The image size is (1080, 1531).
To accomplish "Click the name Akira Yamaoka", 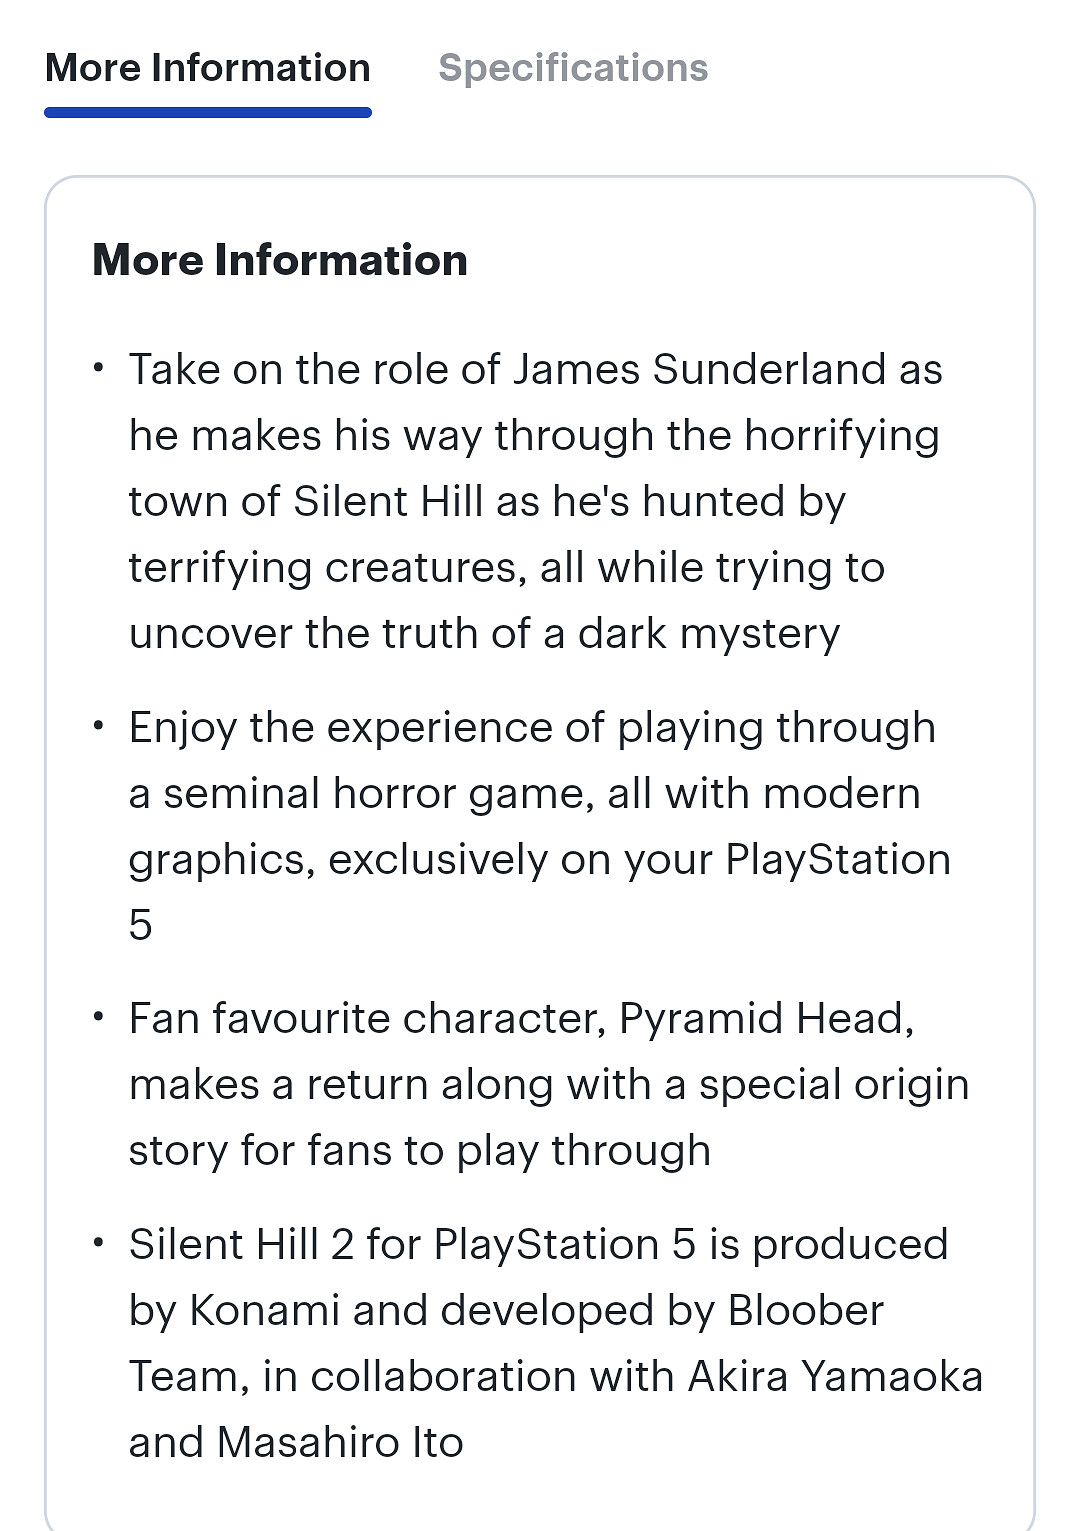I will click(x=835, y=1376).
